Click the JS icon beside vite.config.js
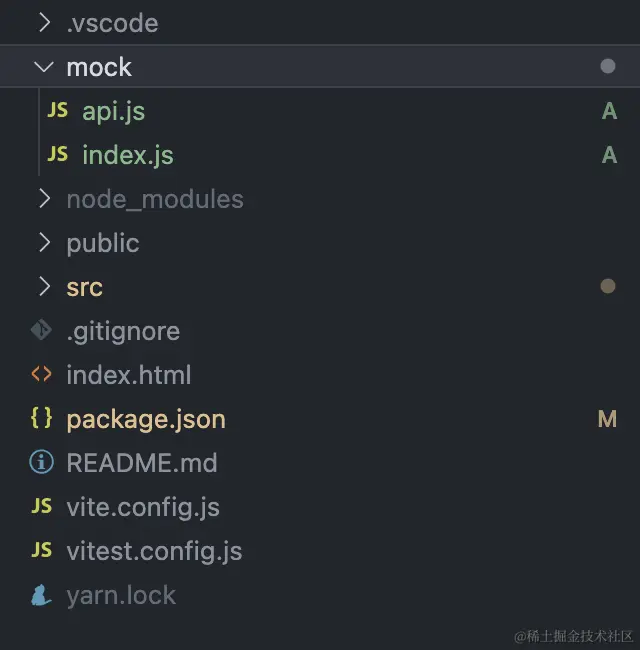Image resolution: width=640 pixels, height=650 pixels. [x=41, y=507]
